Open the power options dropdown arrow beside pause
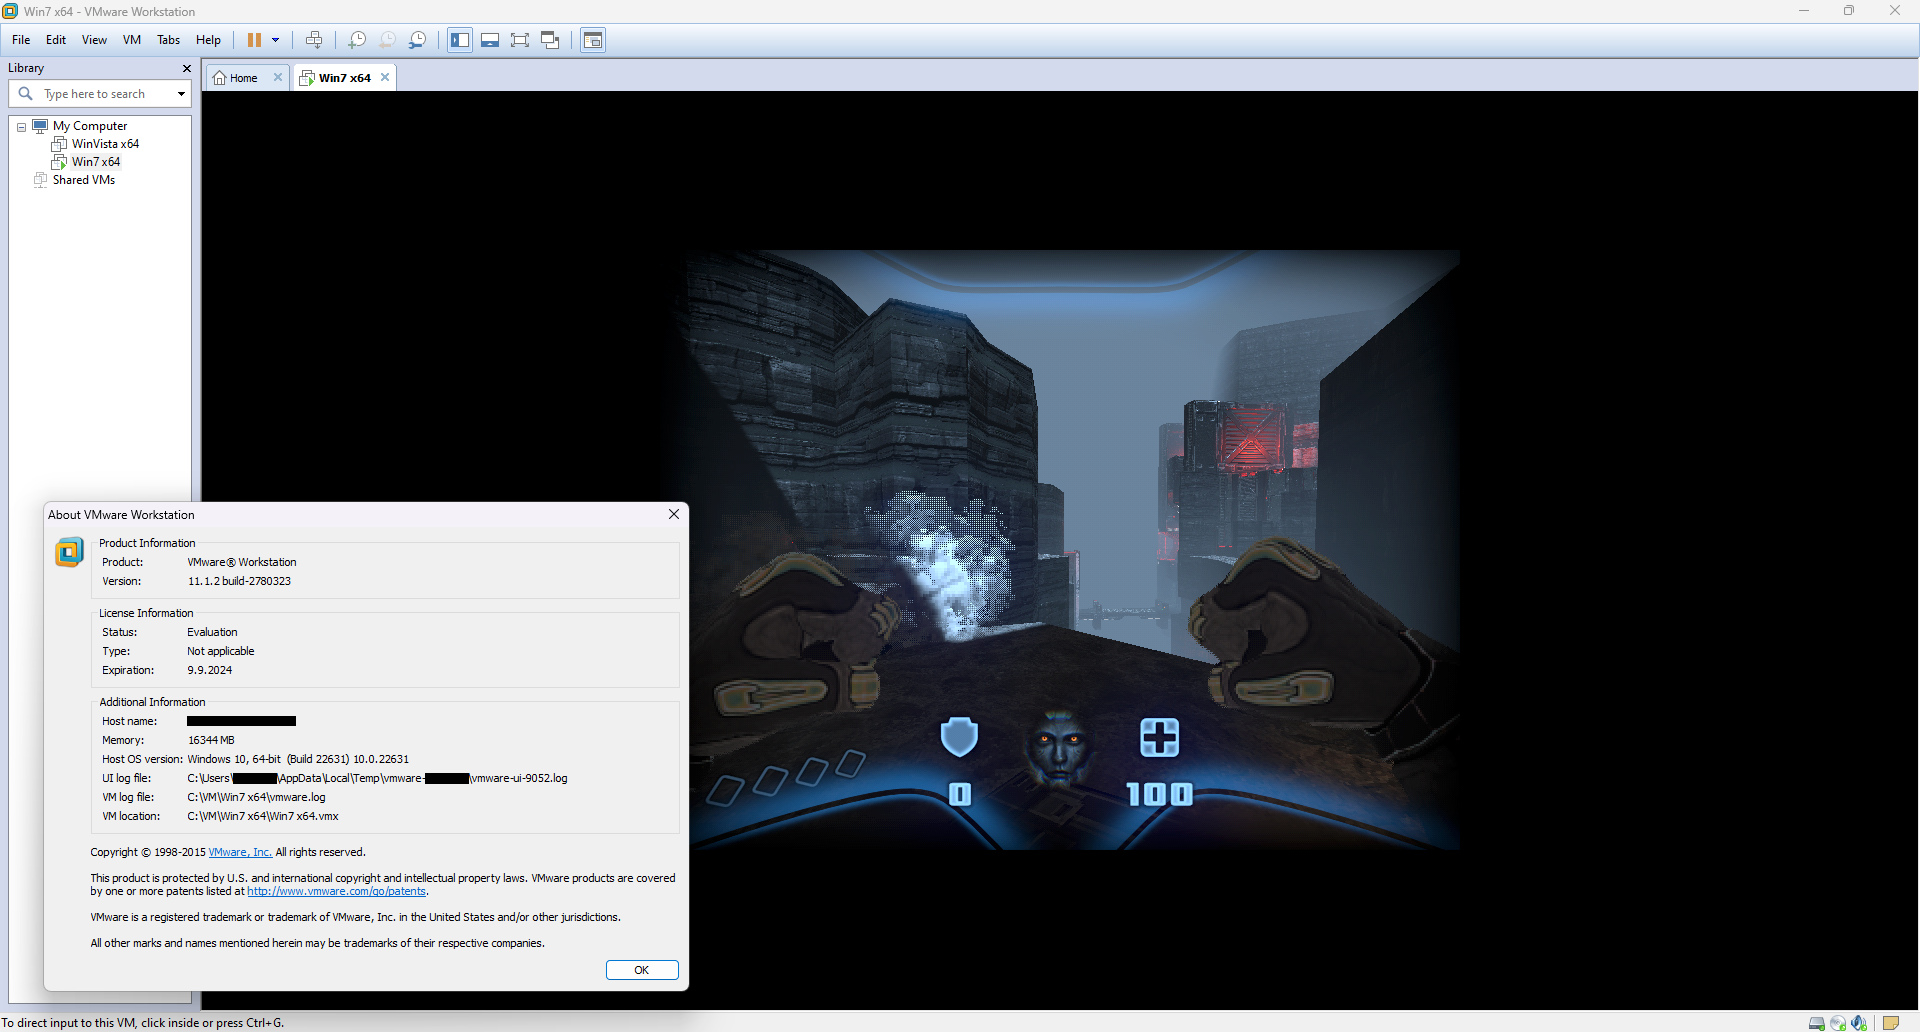 (275, 40)
